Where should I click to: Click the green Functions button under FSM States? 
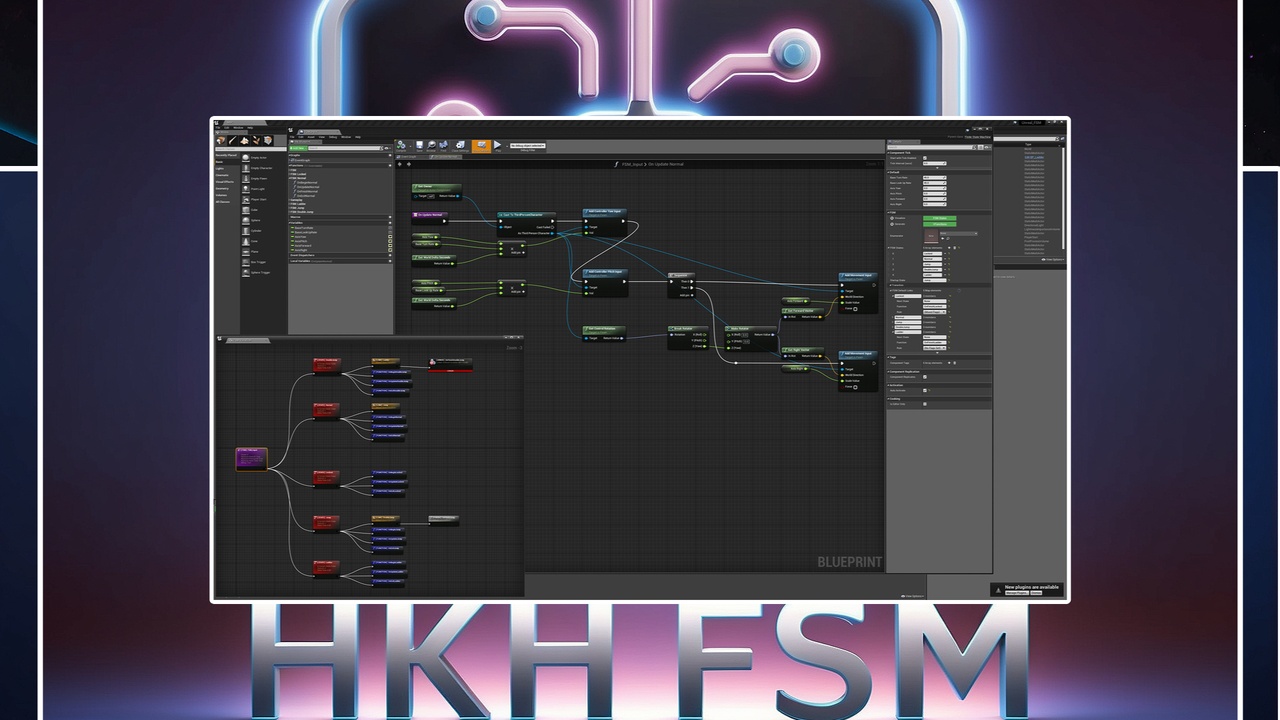coord(940,224)
